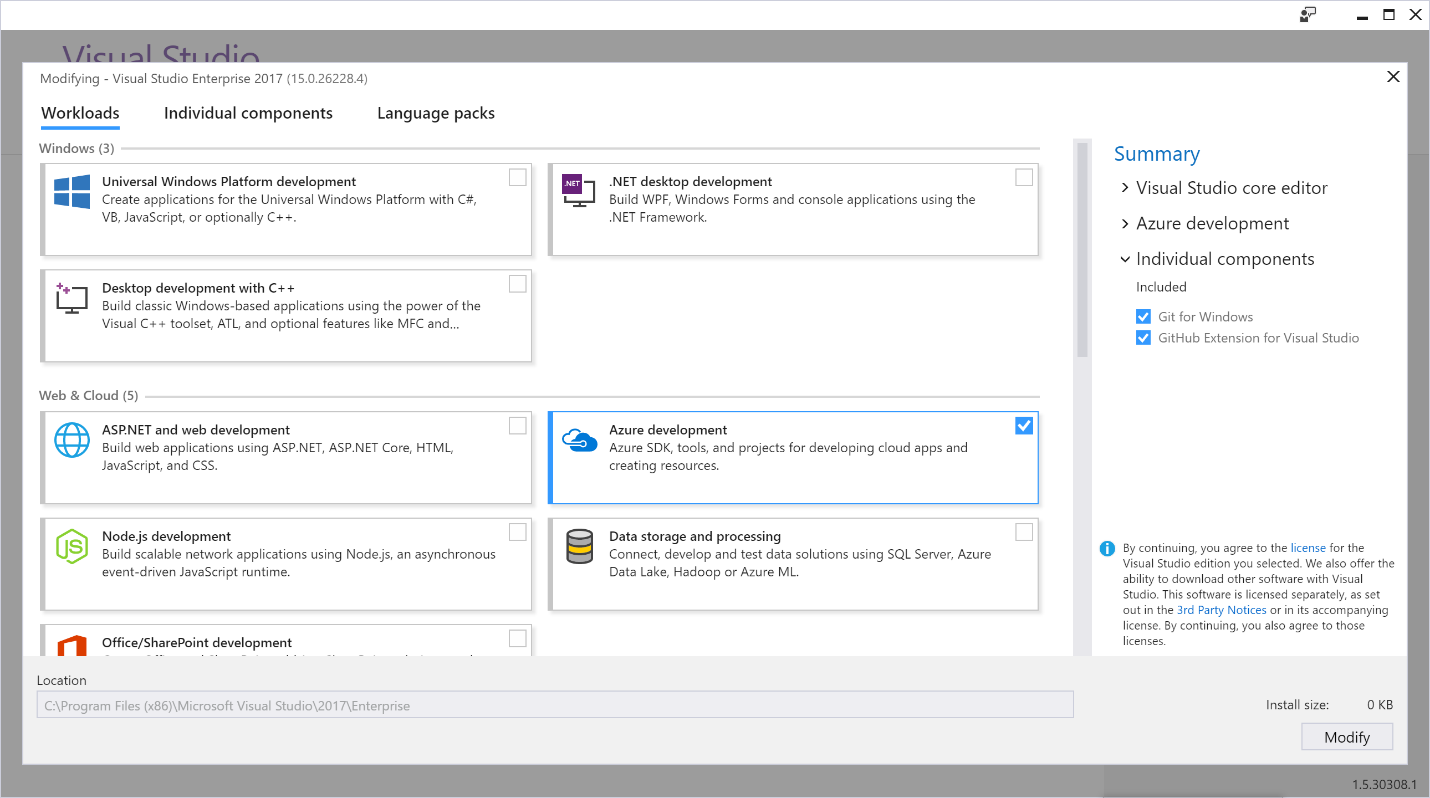This screenshot has height=798, width=1430.
Task: Click the Universal Windows Platform Windows logo icon
Action: pos(72,191)
